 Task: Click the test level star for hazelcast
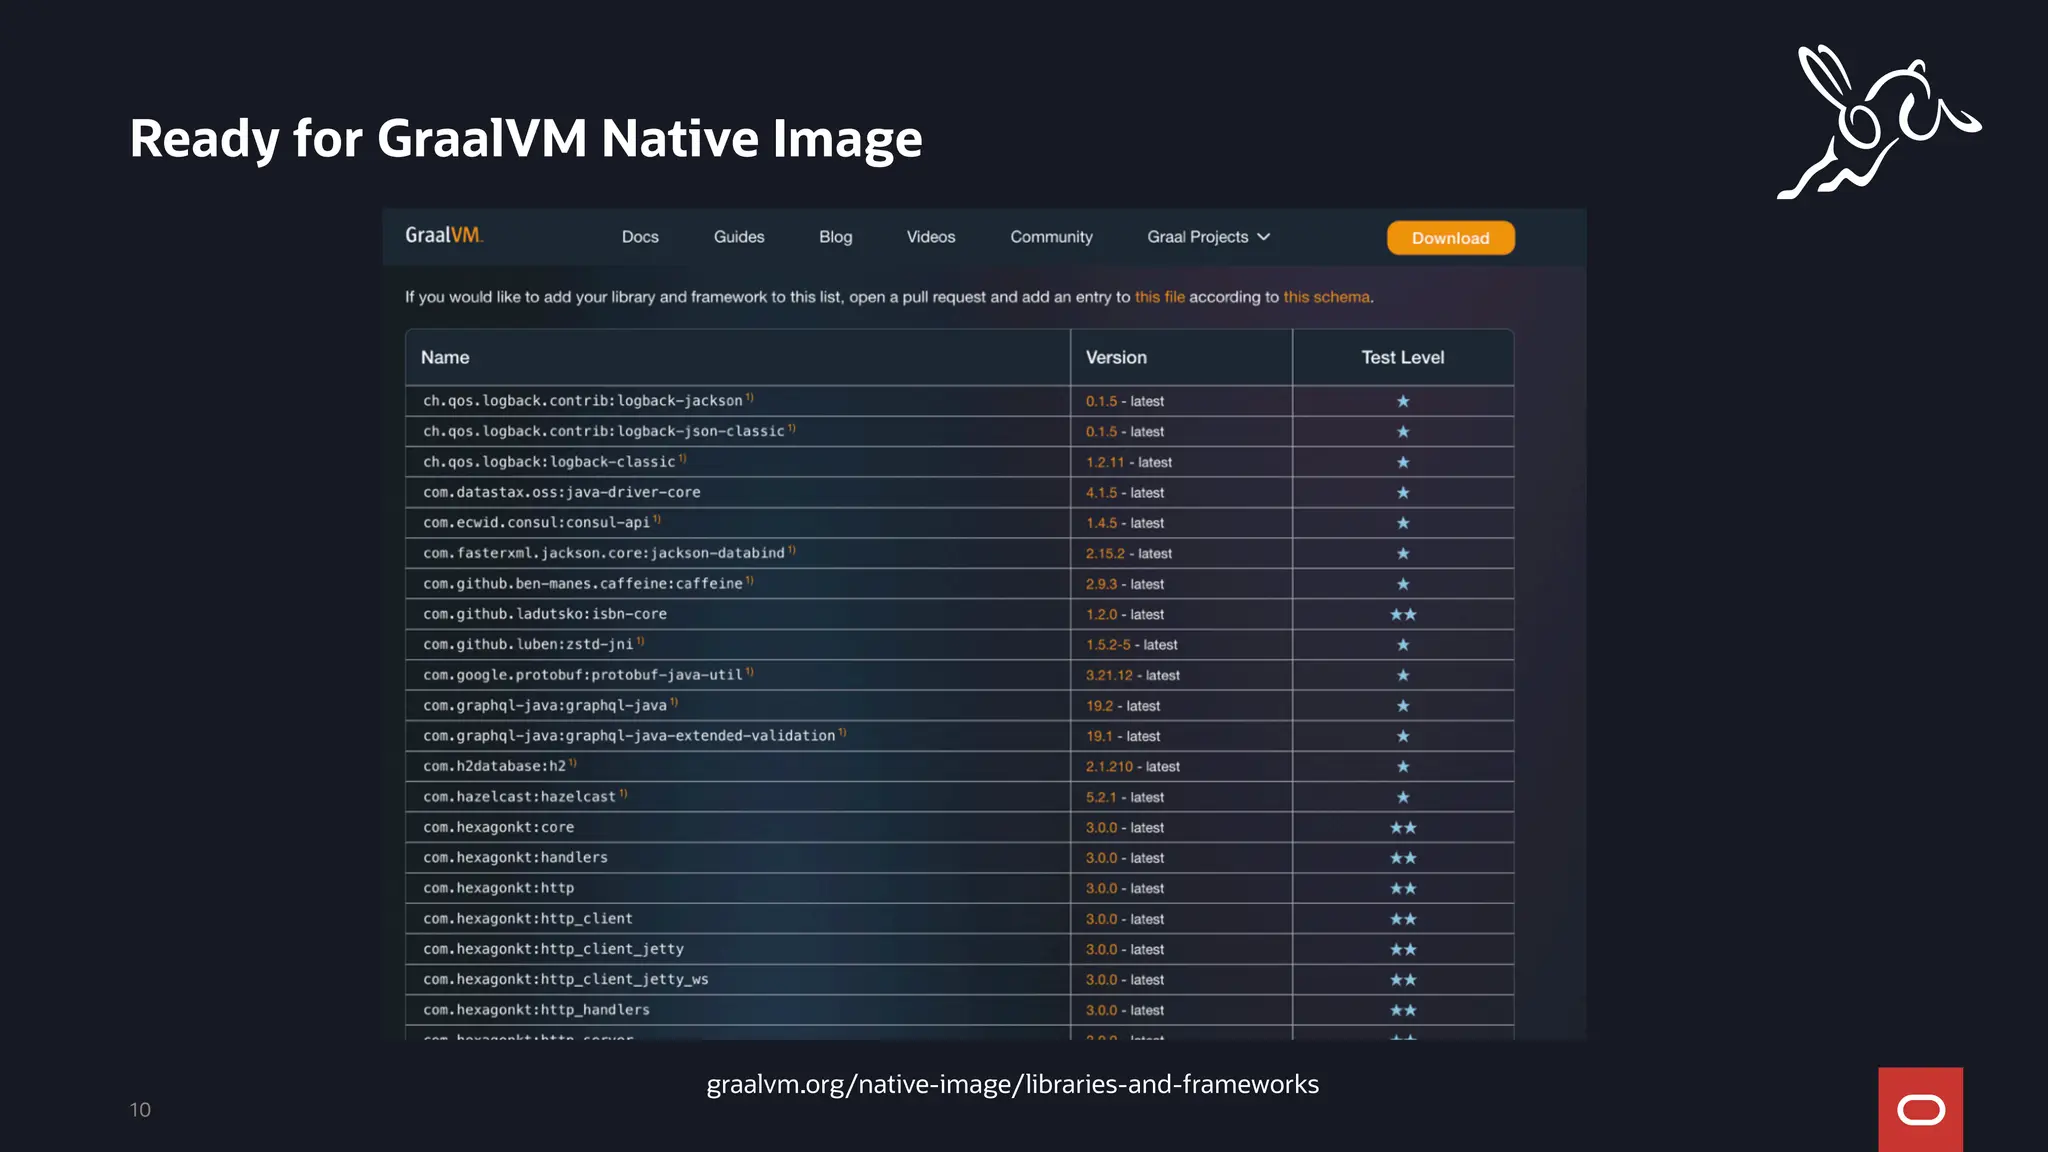(1403, 797)
